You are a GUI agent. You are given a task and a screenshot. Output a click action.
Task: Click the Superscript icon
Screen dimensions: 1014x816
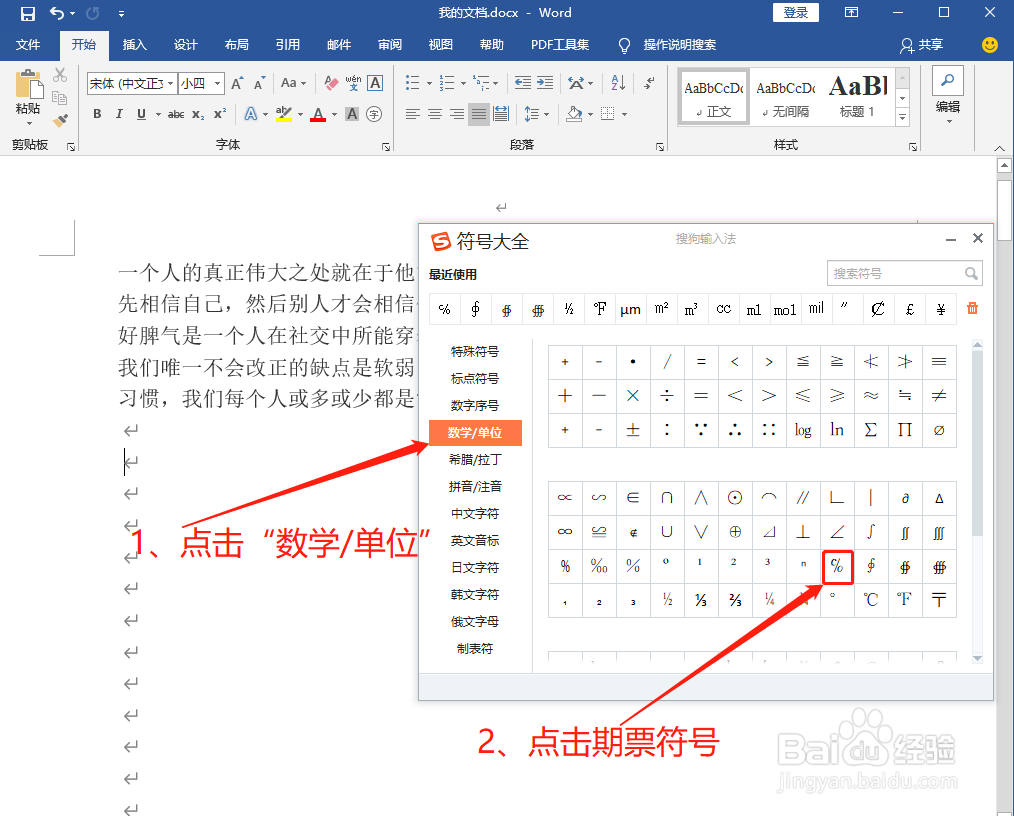click(220, 111)
